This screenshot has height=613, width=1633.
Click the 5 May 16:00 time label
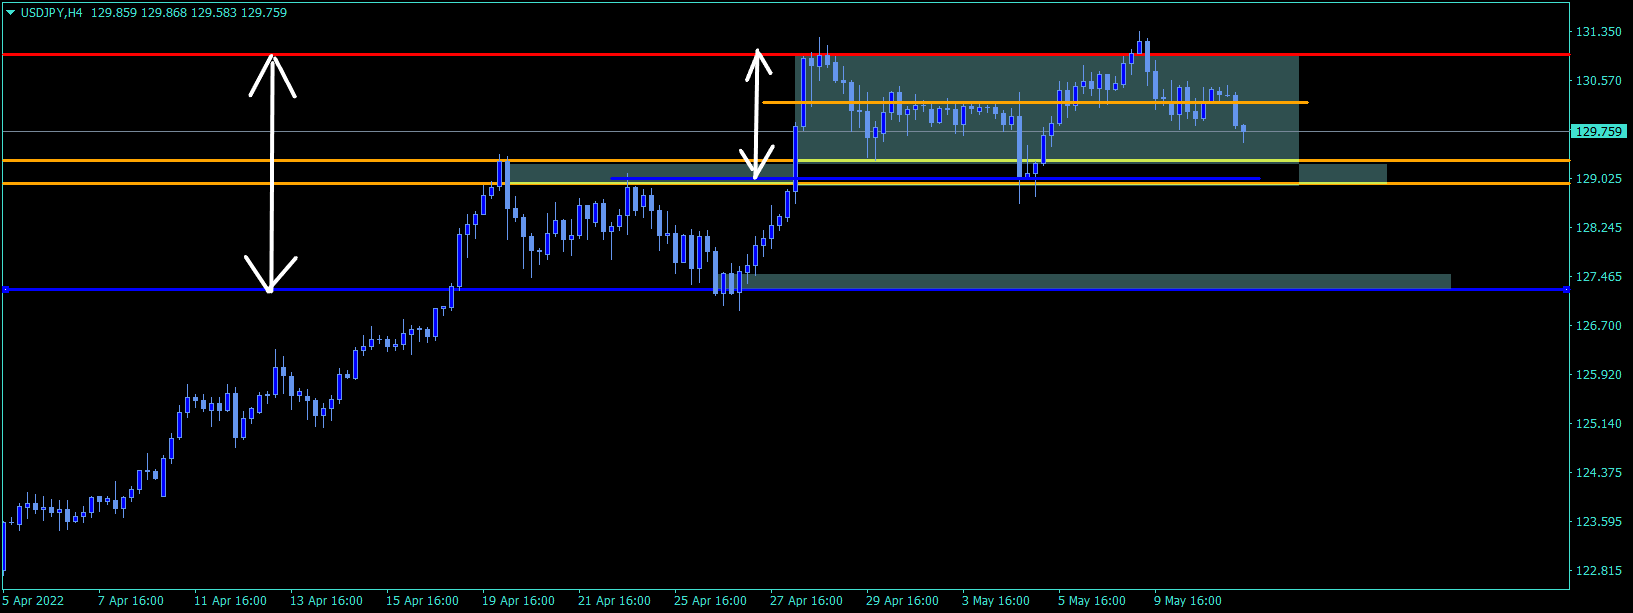(1092, 601)
